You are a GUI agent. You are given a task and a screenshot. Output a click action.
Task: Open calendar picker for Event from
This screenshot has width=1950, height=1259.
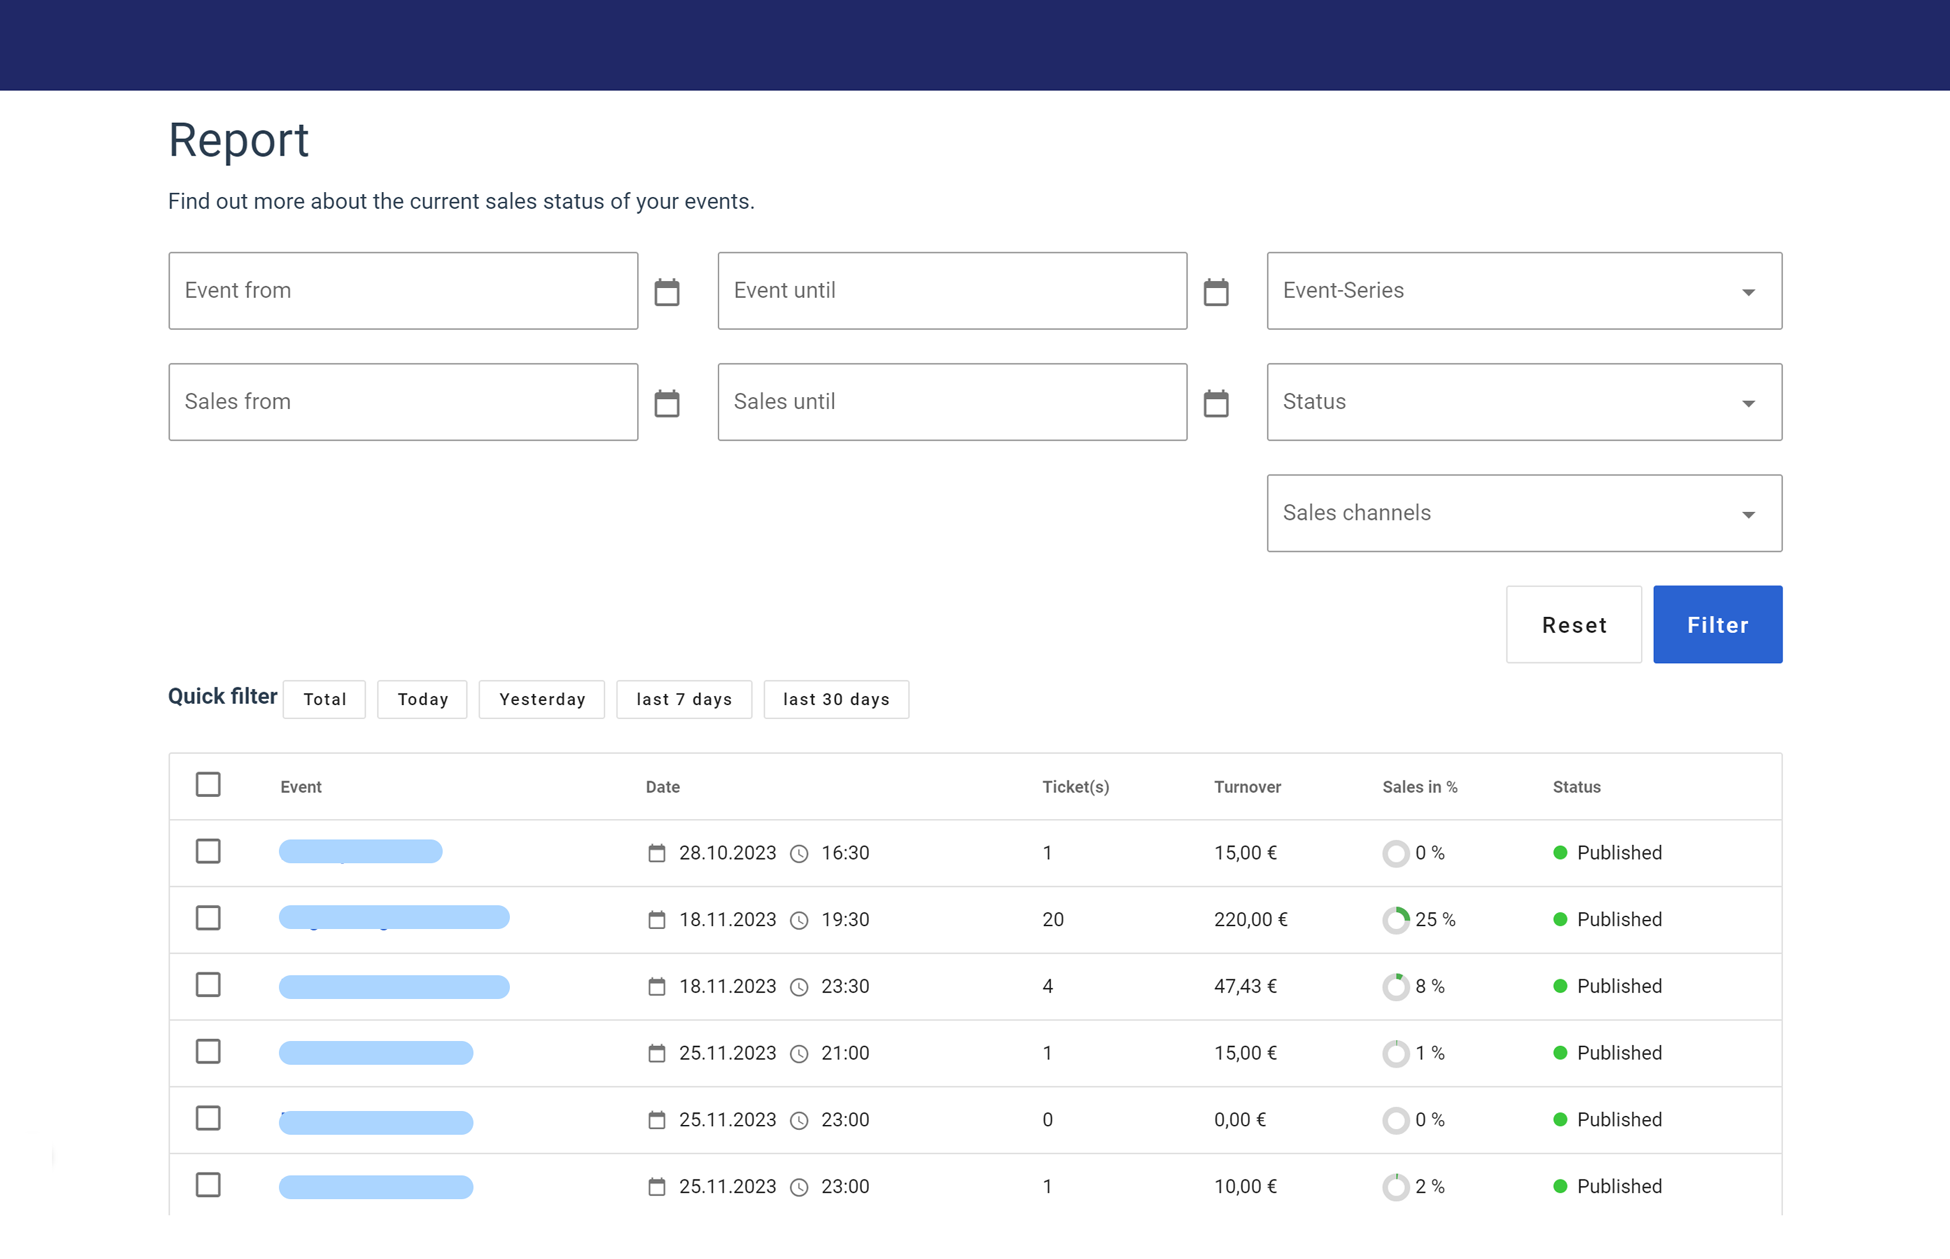[x=667, y=292]
